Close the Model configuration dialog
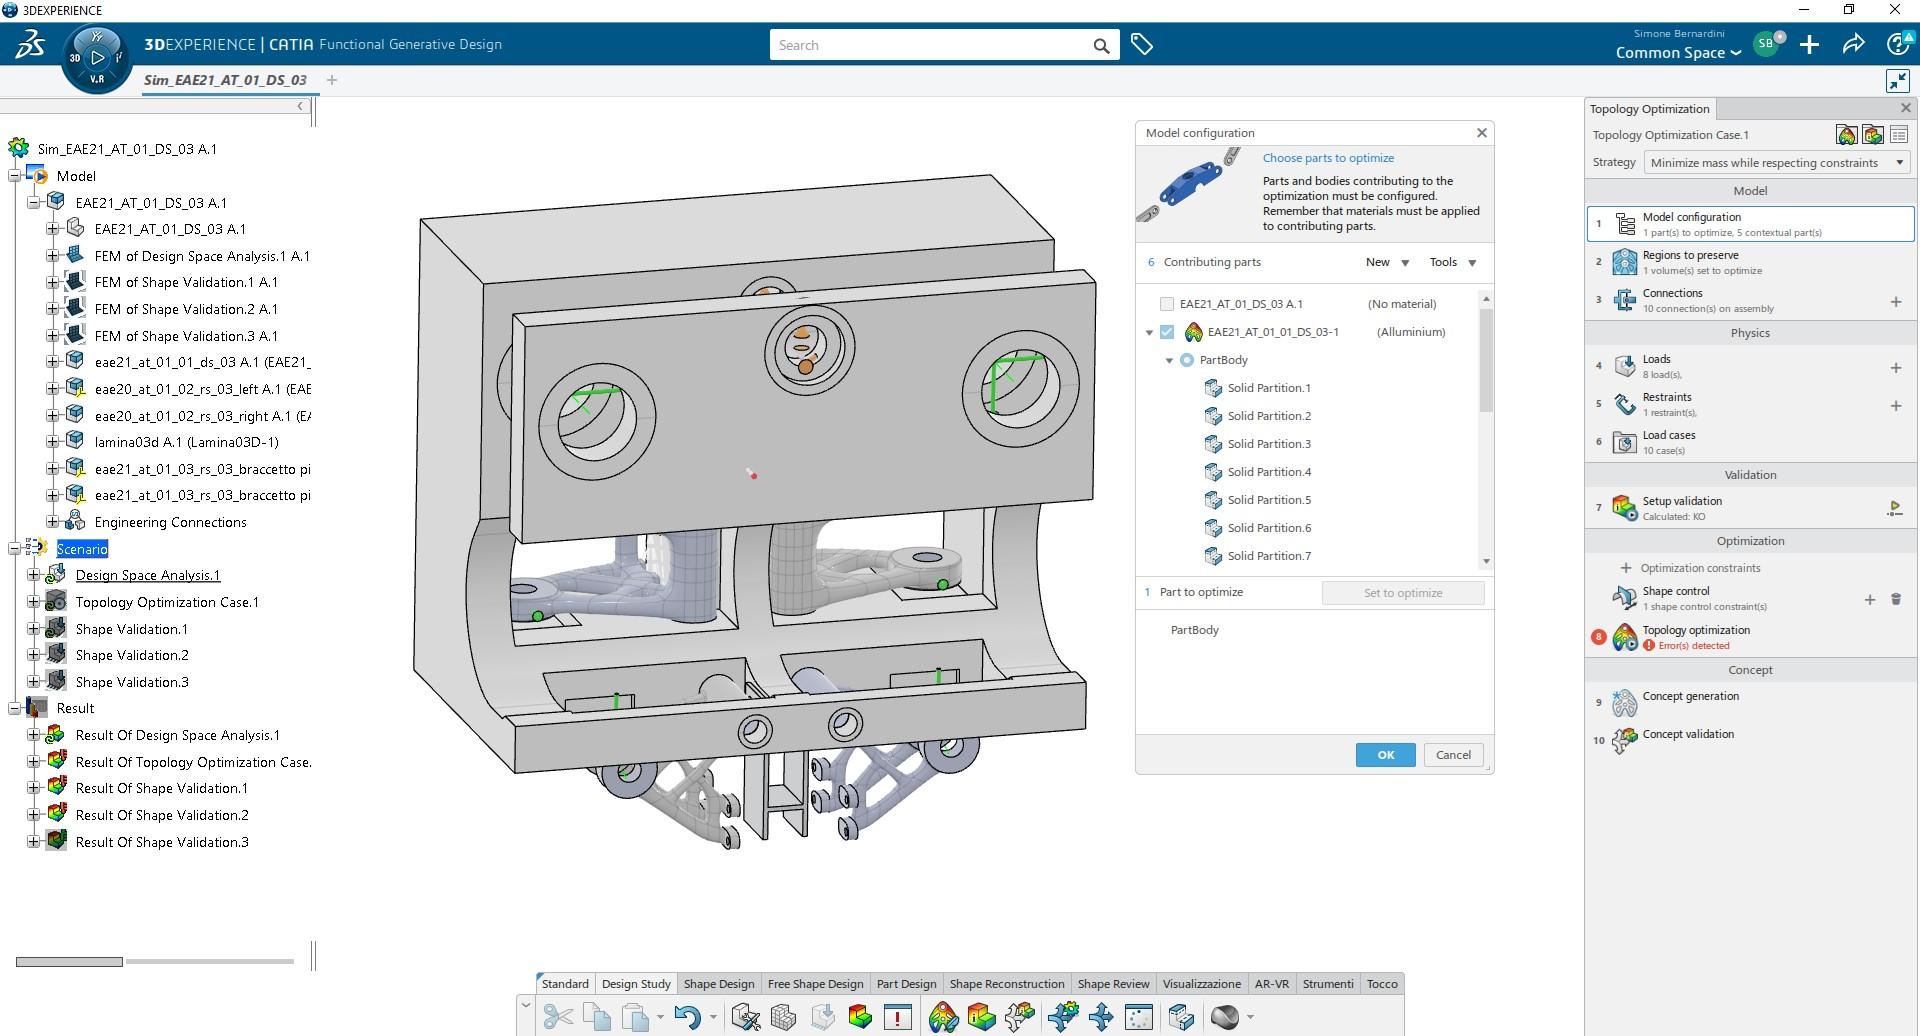1920x1036 pixels. [1482, 132]
